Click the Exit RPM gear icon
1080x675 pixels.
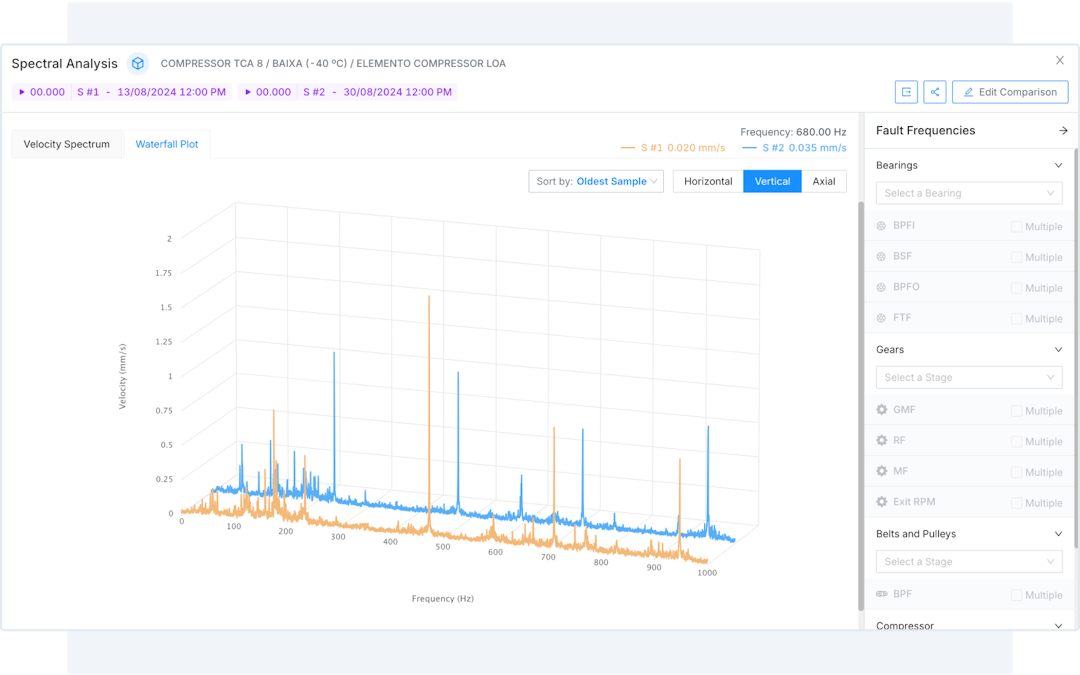(x=881, y=502)
